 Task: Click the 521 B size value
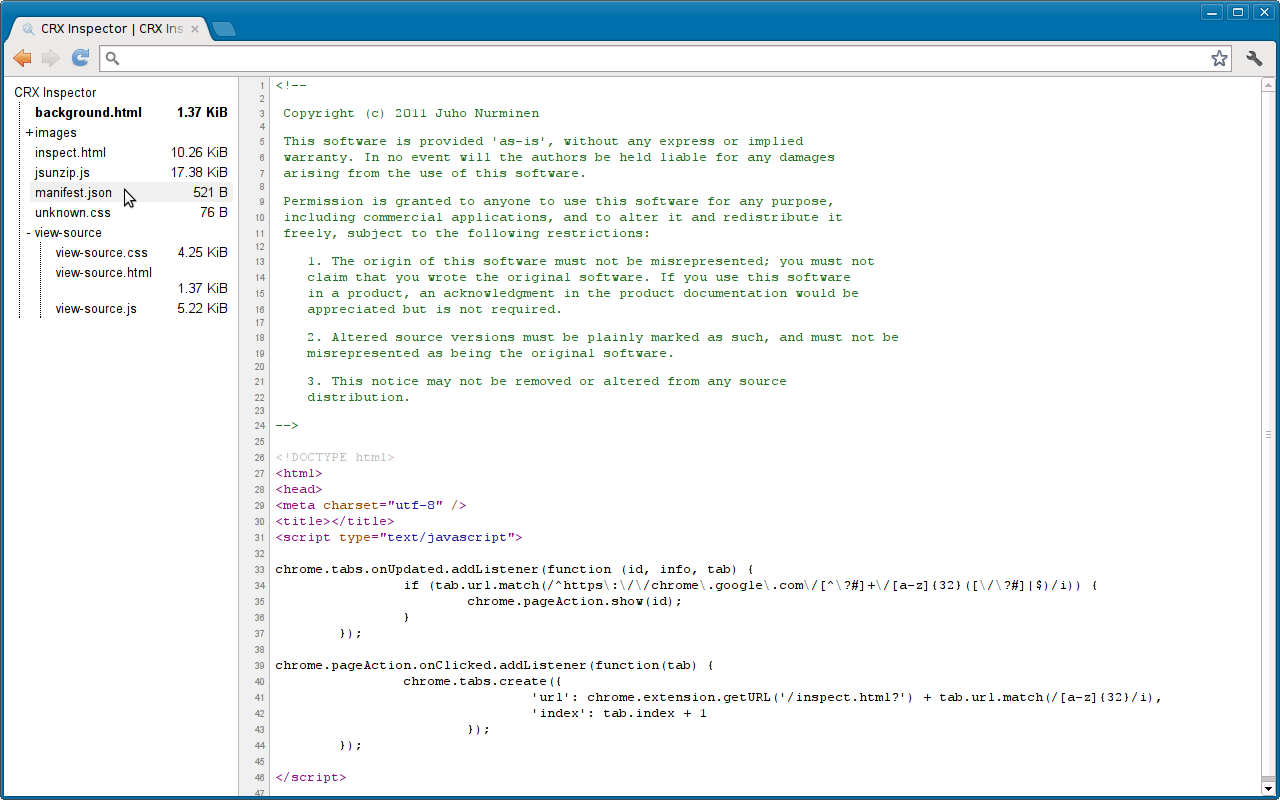pos(210,193)
